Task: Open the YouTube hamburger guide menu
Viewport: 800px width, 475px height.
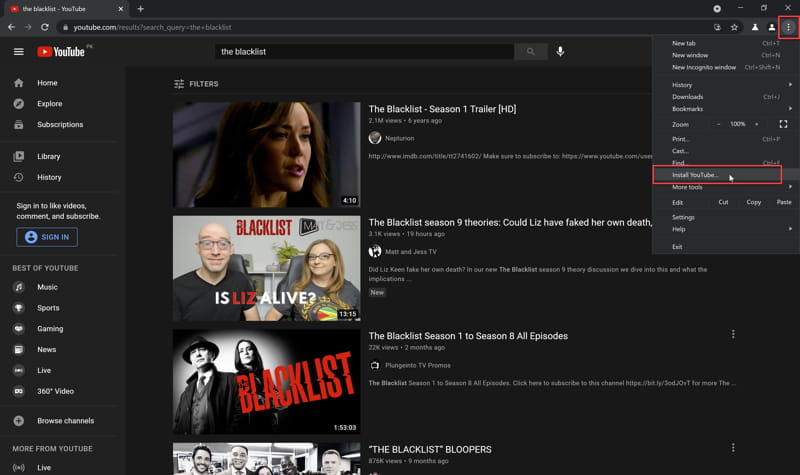Action: 19,52
